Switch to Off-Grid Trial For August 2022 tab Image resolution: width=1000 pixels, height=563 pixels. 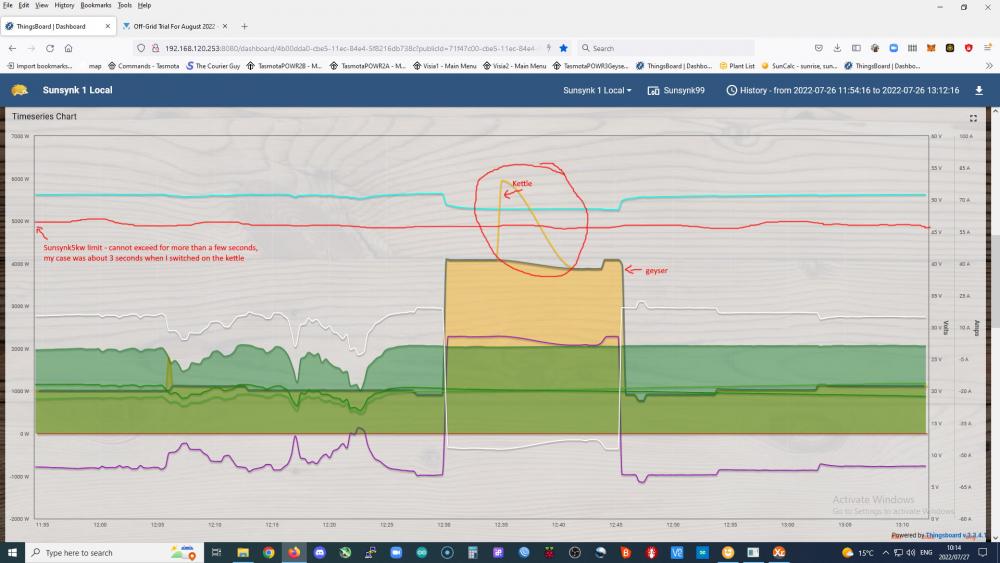pyautogui.click(x=174, y=26)
